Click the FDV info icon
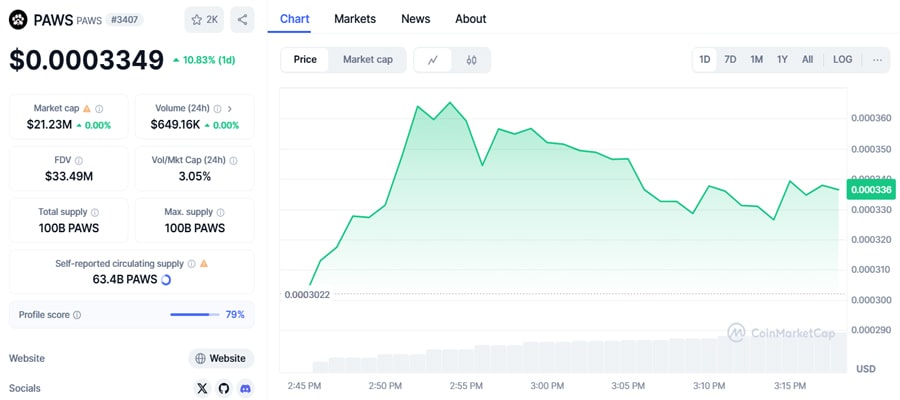900x400 pixels. click(79, 161)
